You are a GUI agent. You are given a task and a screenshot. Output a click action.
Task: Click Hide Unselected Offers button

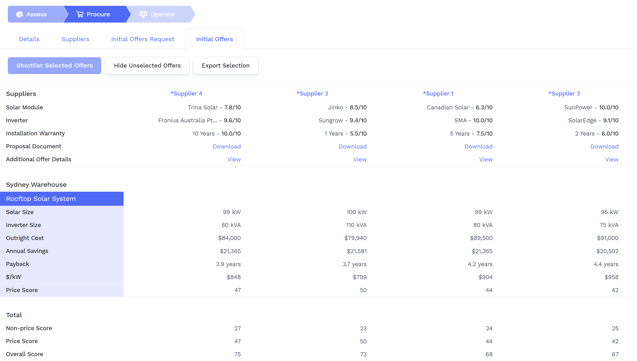coord(147,65)
